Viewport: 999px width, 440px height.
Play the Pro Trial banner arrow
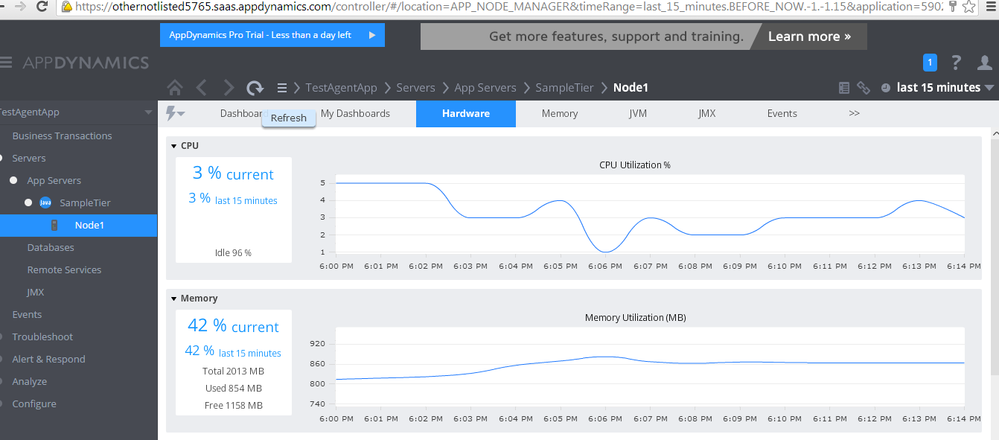tap(372, 35)
